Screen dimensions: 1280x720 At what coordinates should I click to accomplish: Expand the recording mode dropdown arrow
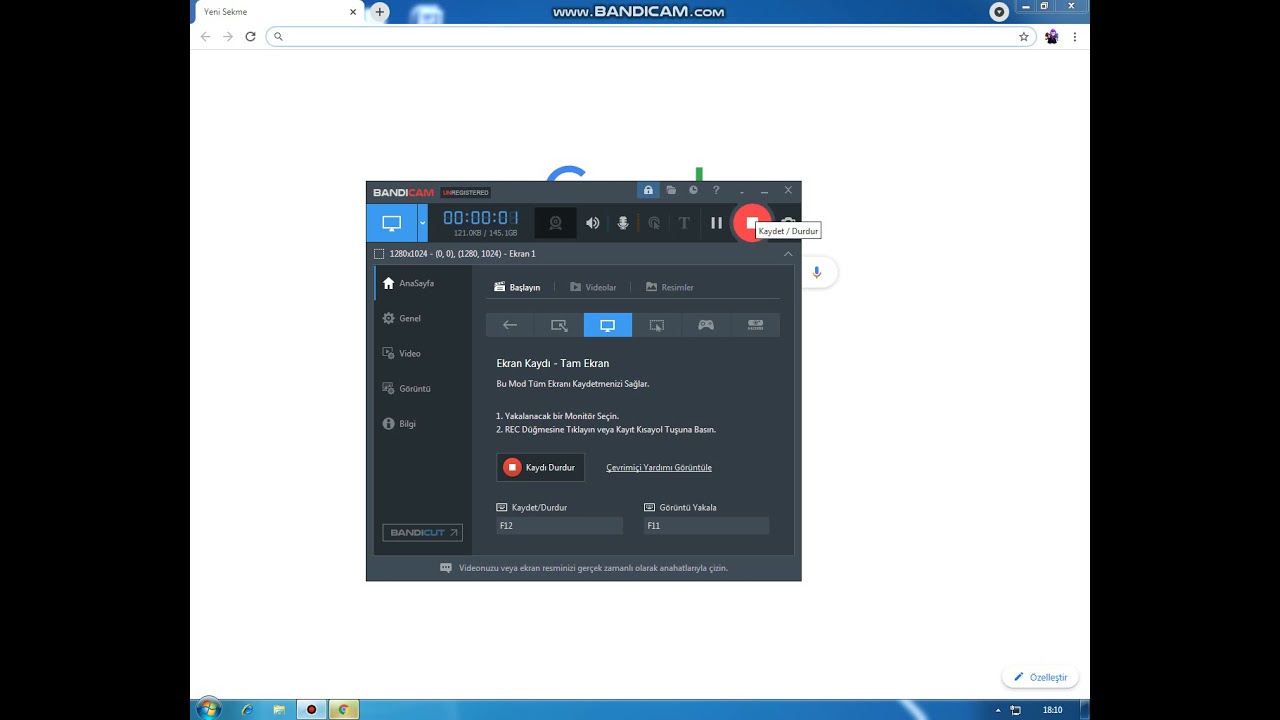[x=422, y=223]
